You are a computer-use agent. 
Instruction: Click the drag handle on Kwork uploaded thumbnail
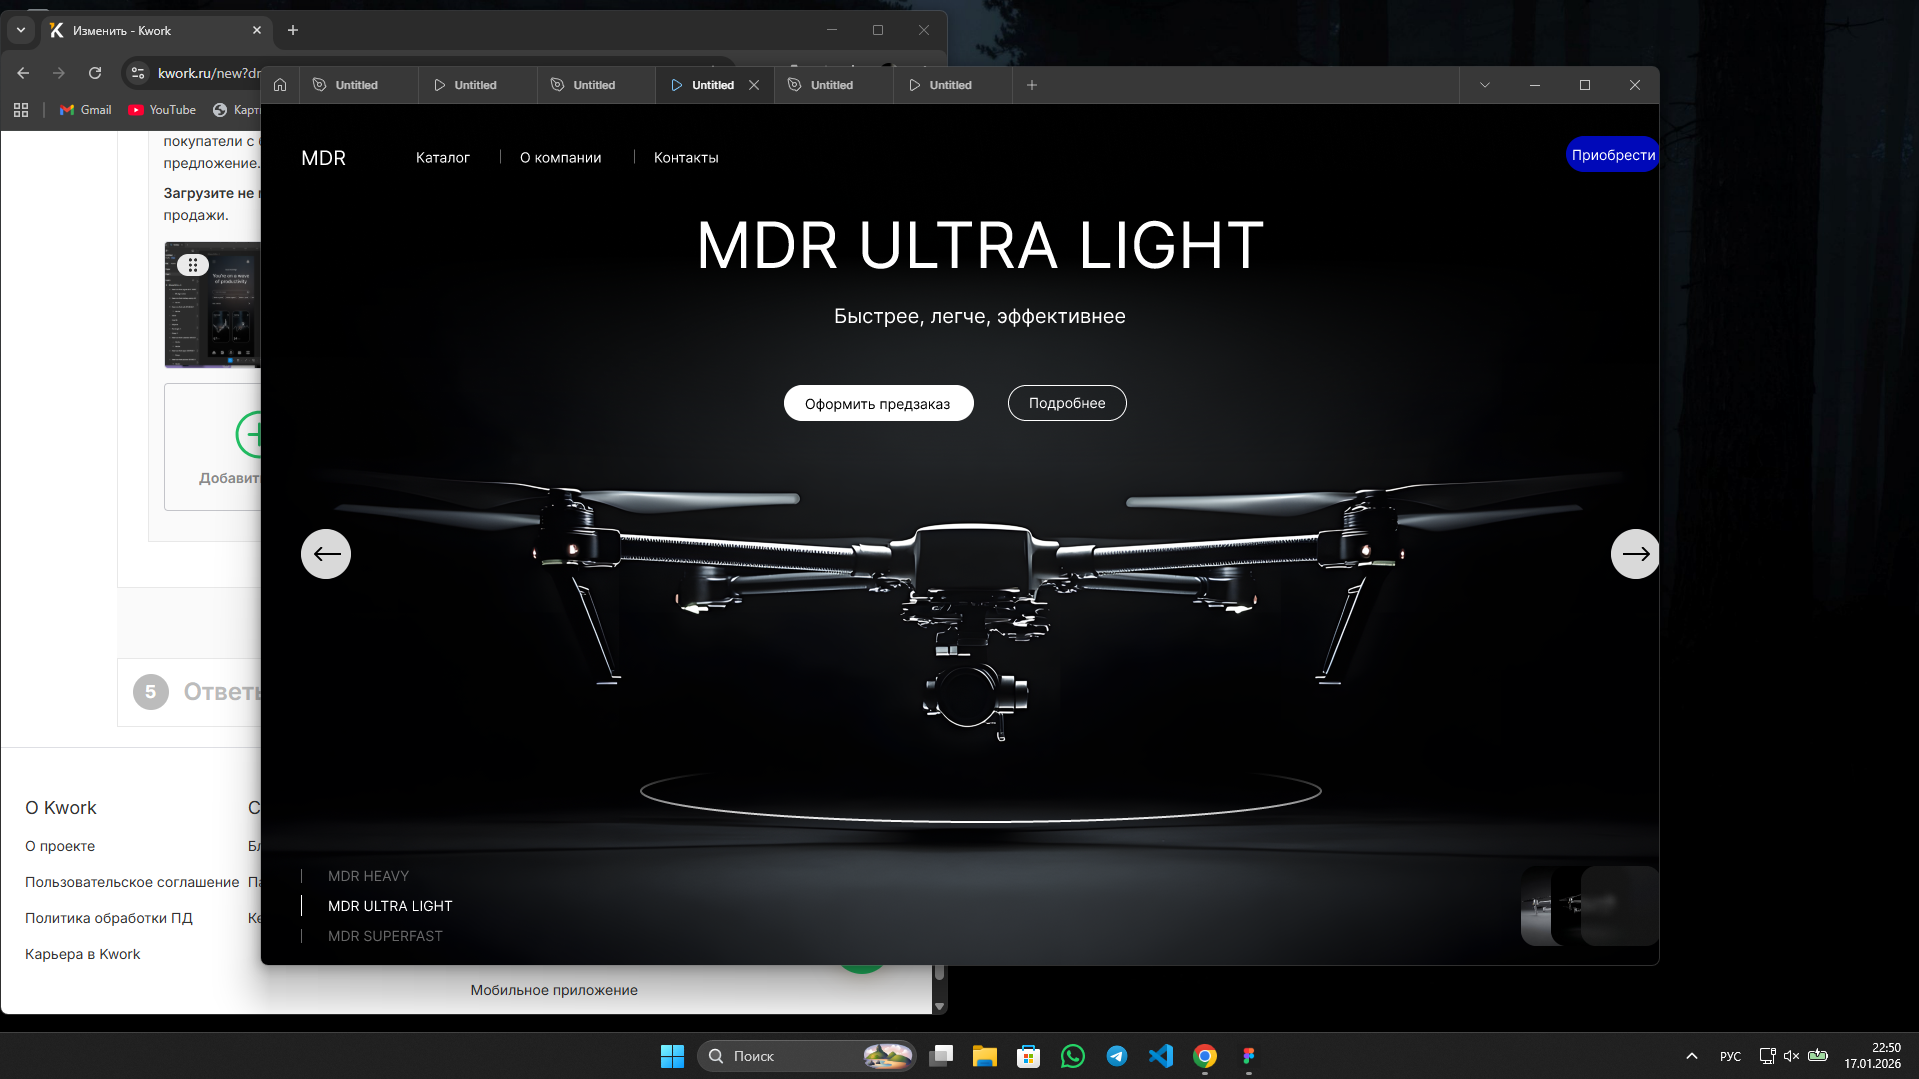coord(193,265)
